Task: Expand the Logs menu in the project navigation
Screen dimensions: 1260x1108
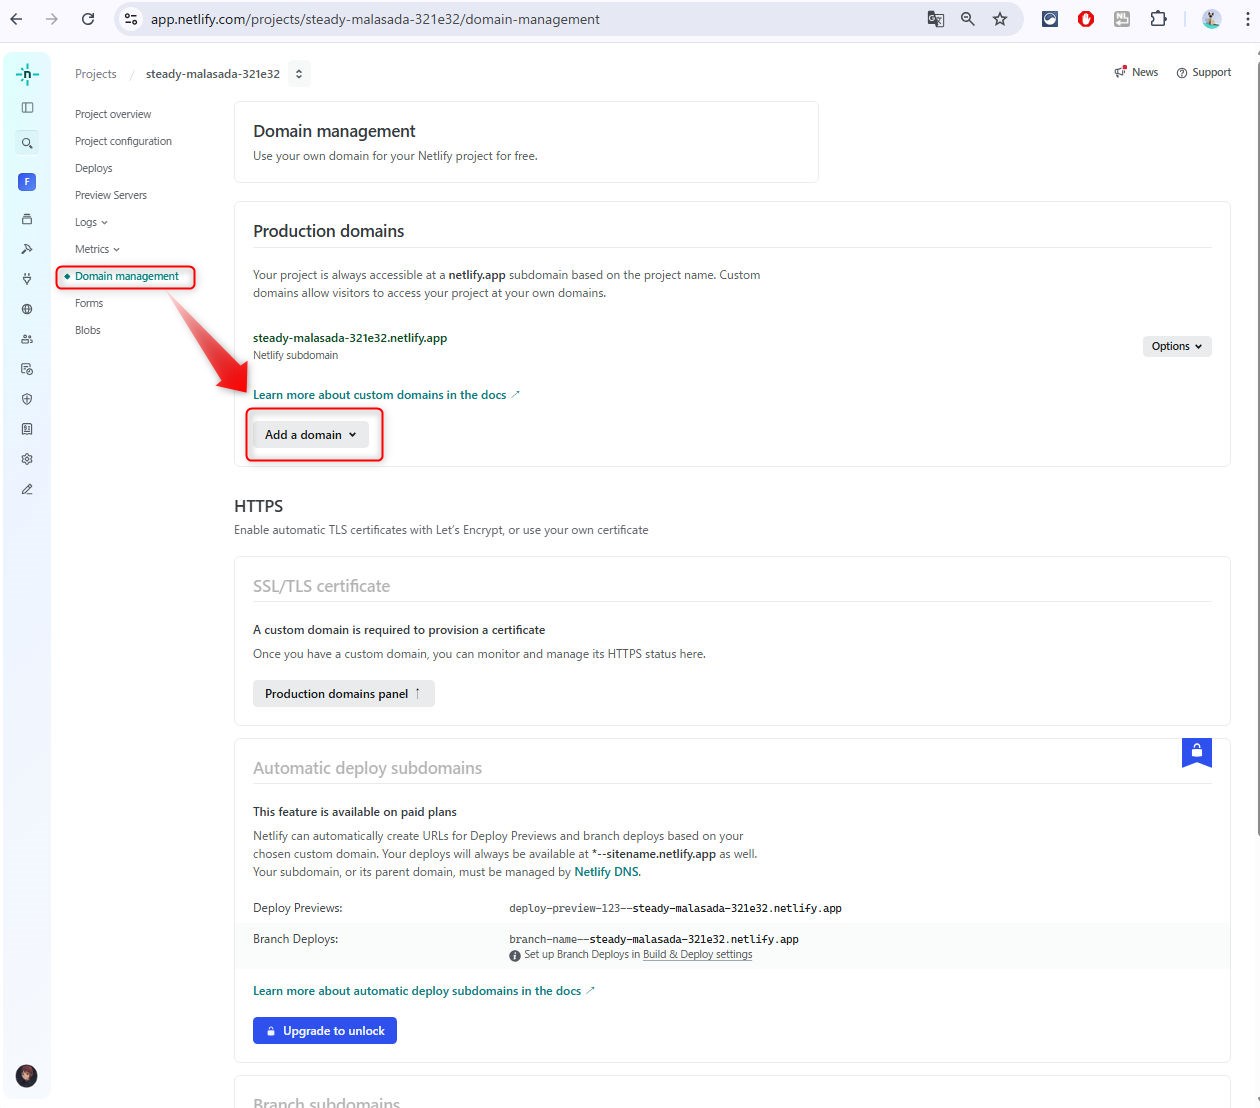Action: coord(91,222)
